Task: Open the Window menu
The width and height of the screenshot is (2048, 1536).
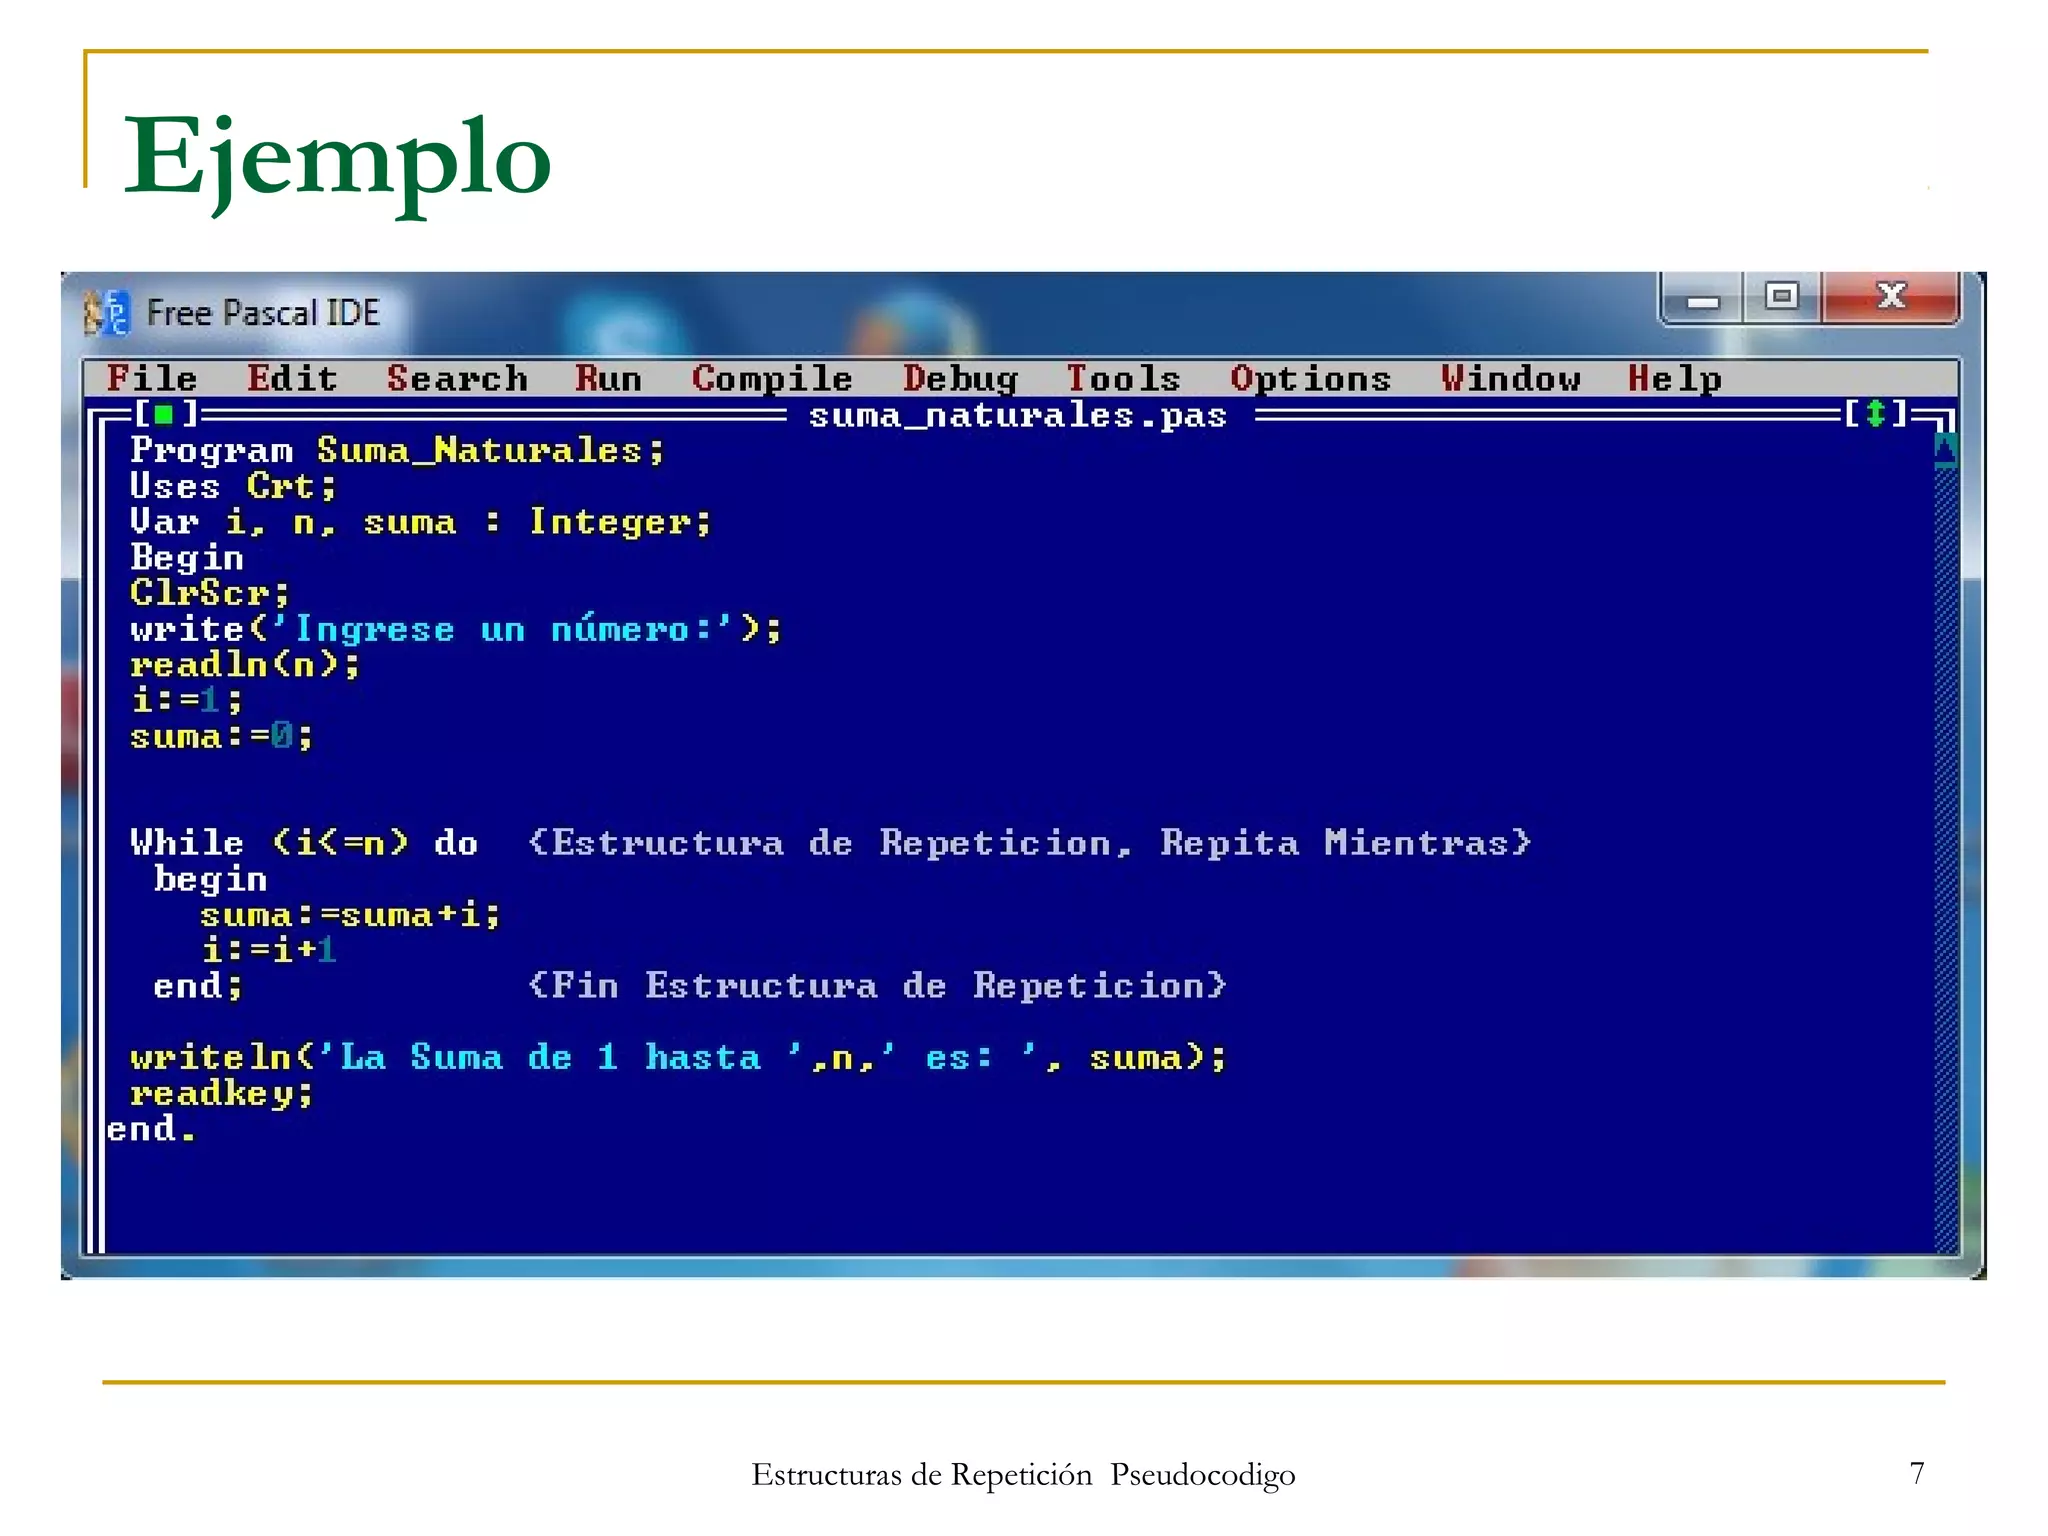Action: tap(1510, 378)
